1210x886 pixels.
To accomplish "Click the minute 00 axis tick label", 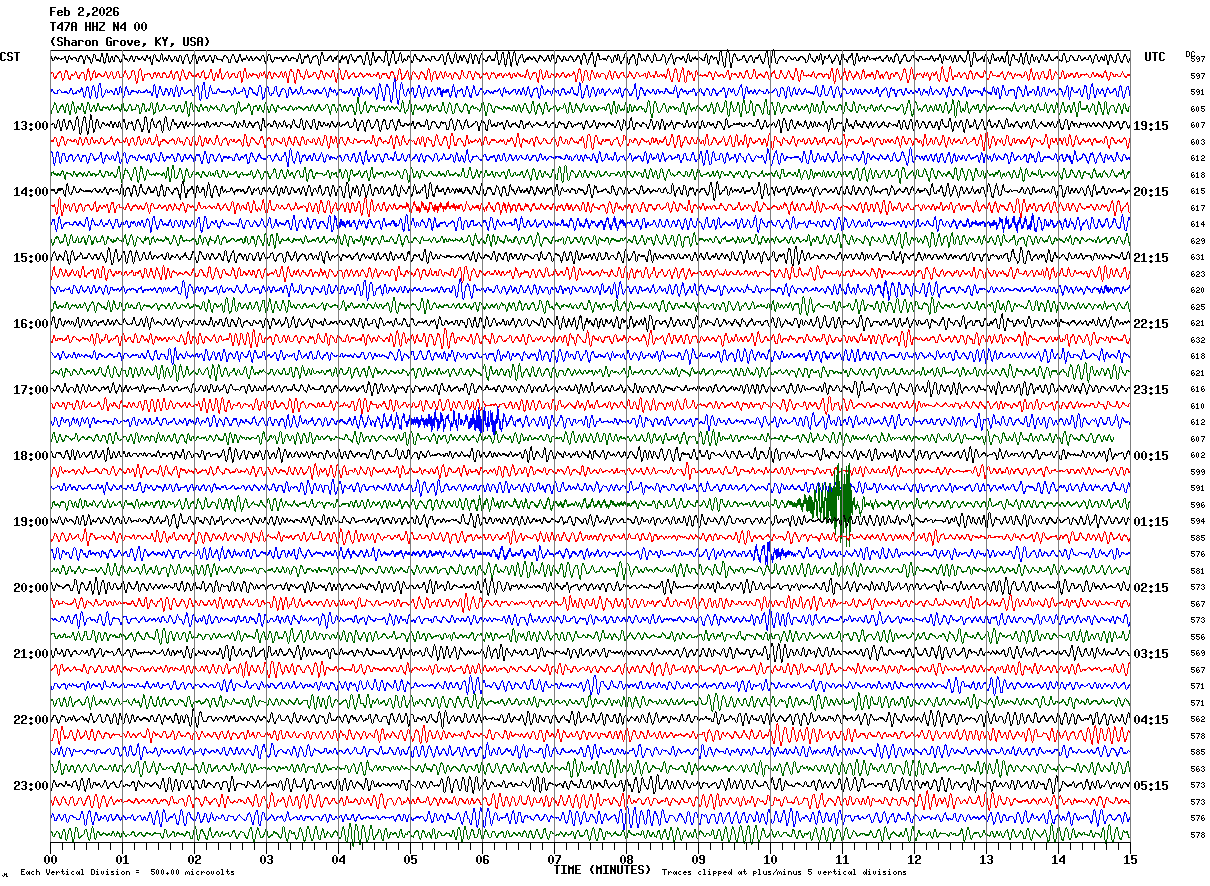I will click(x=51, y=860).
